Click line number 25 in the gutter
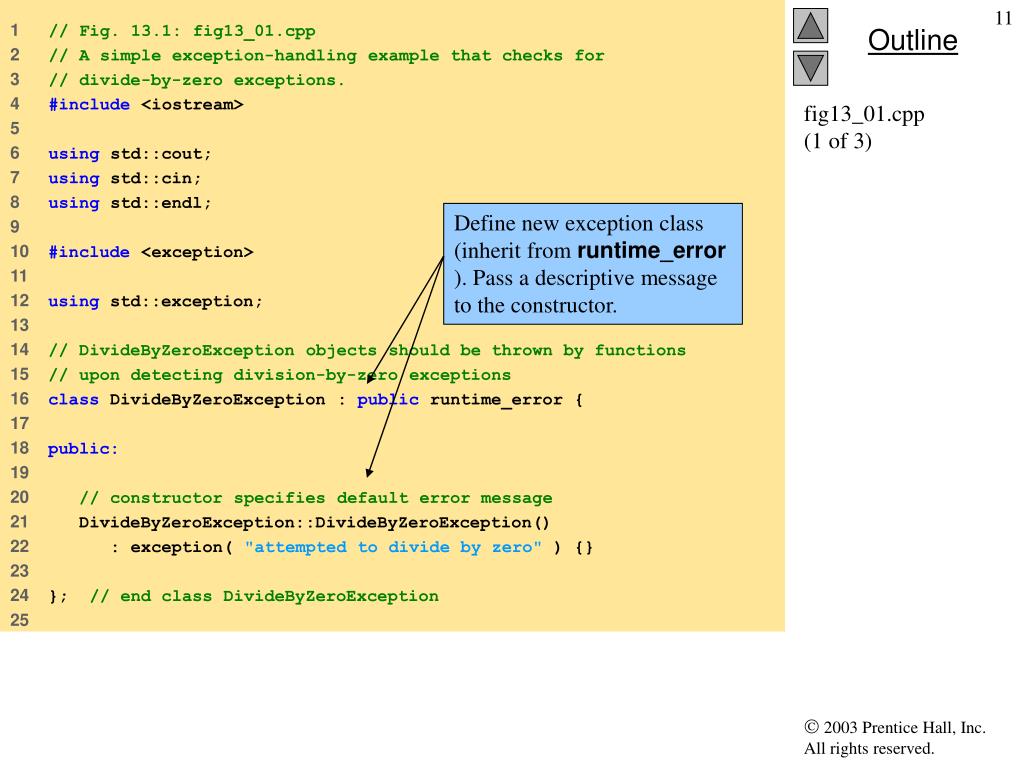Viewport: 1024px width, 768px height. pos(20,620)
